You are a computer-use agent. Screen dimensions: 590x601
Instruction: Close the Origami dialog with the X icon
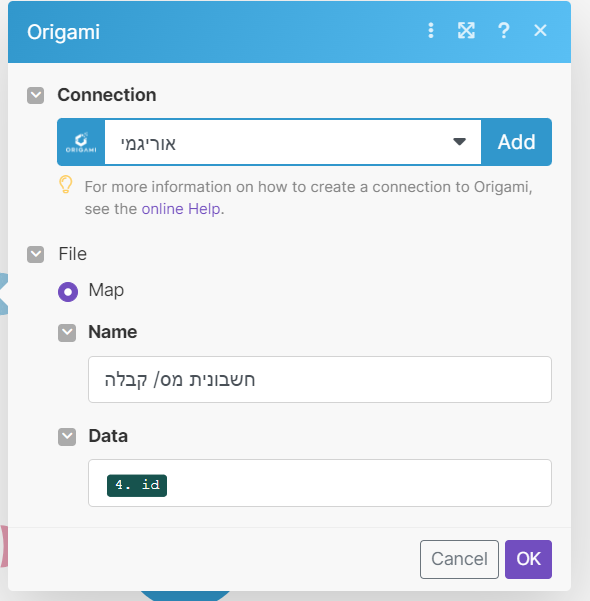[x=540, y=30]
